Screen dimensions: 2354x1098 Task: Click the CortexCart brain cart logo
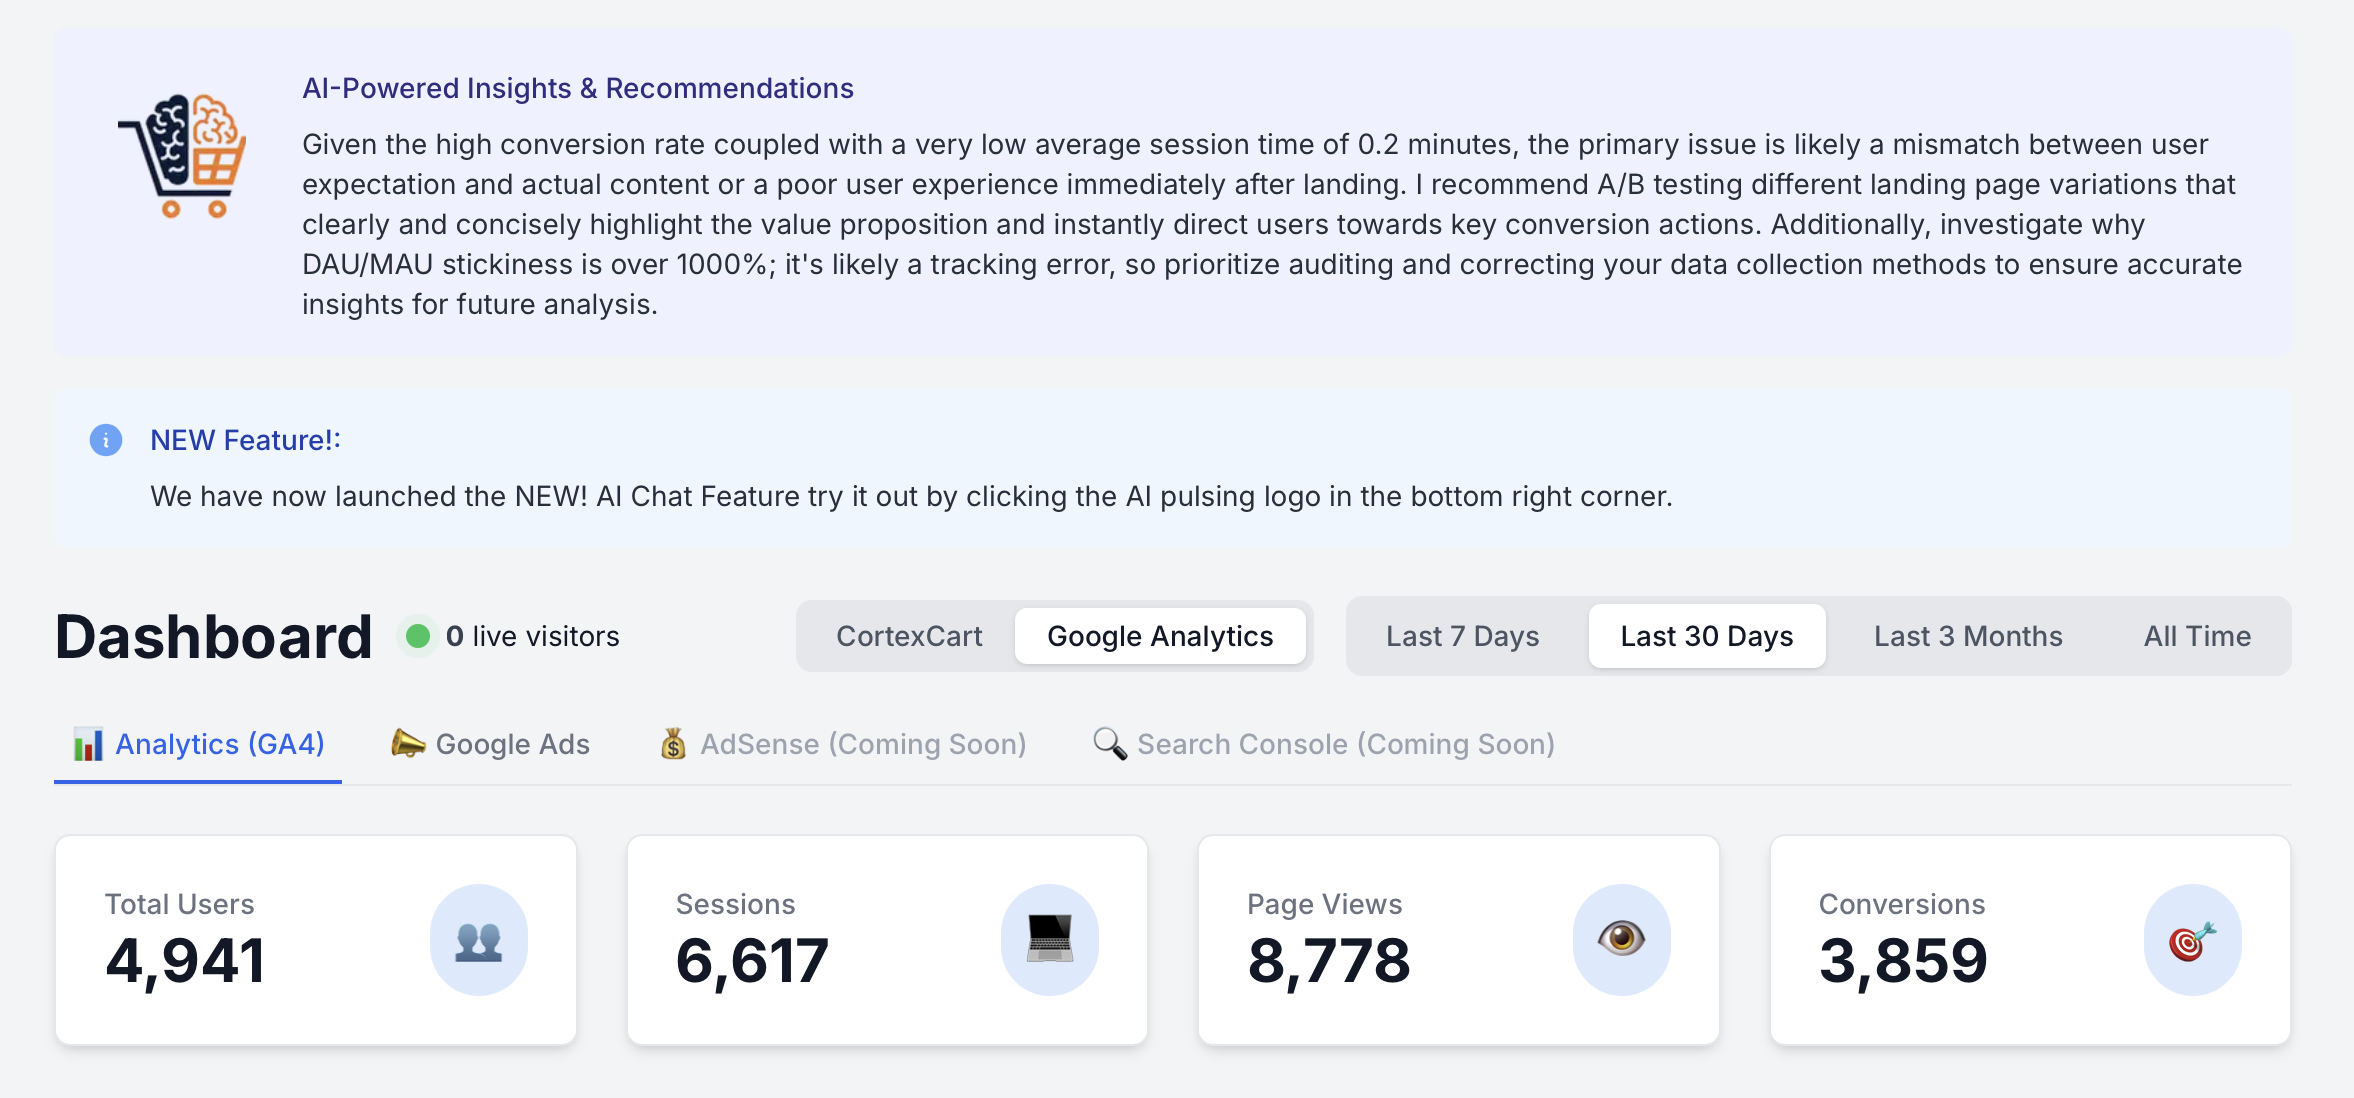(x=184, y=156)
